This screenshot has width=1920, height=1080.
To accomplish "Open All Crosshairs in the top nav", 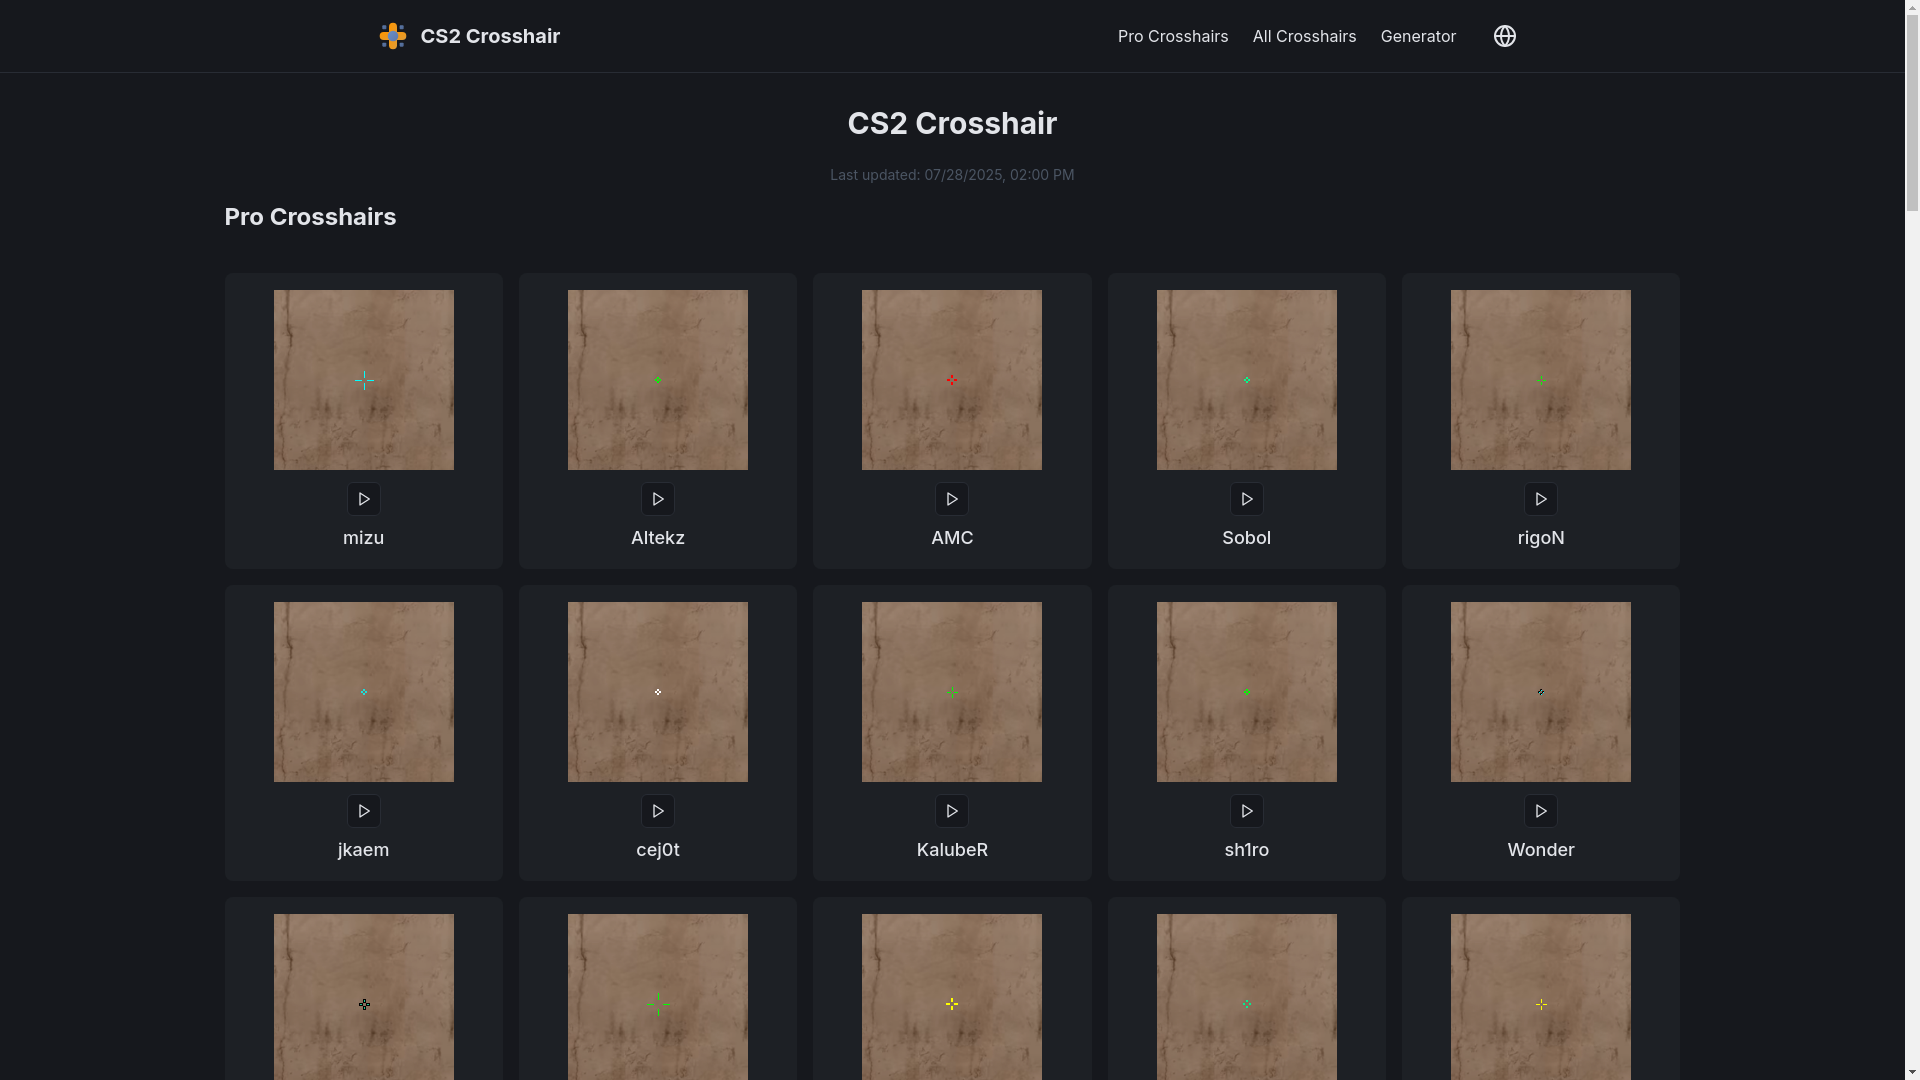I will (1304, 36).
